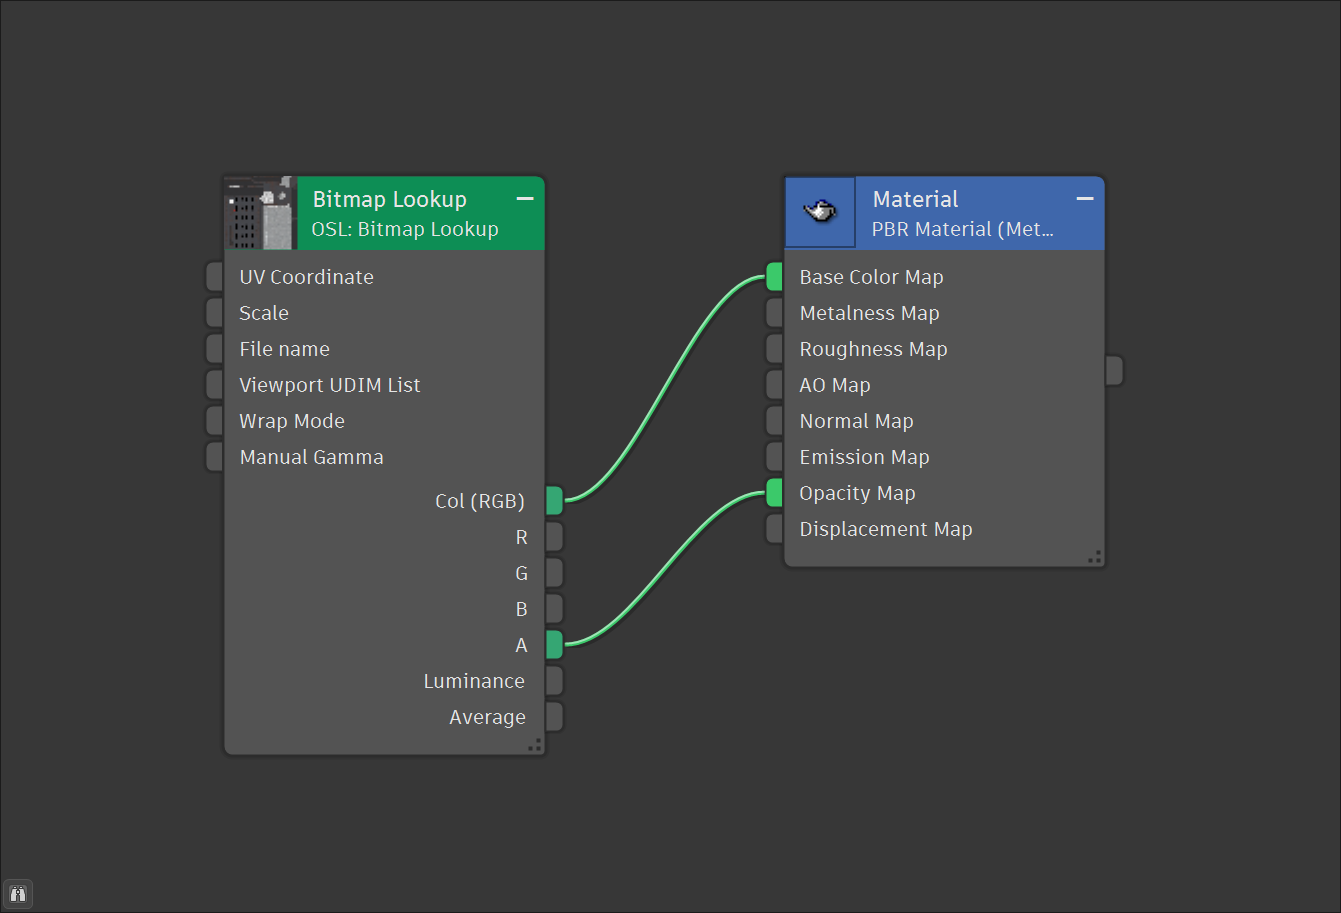The height and width of the screenshot is (913, 1341).
Task: Click the Bitmap Lookup node preview thumbnail
Action: [260, 213]
